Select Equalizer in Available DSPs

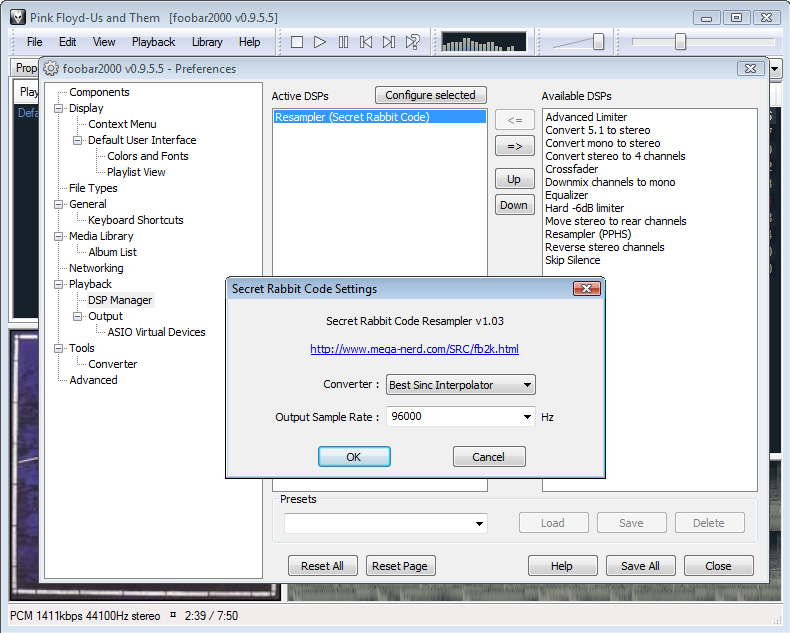click(566, 196)
